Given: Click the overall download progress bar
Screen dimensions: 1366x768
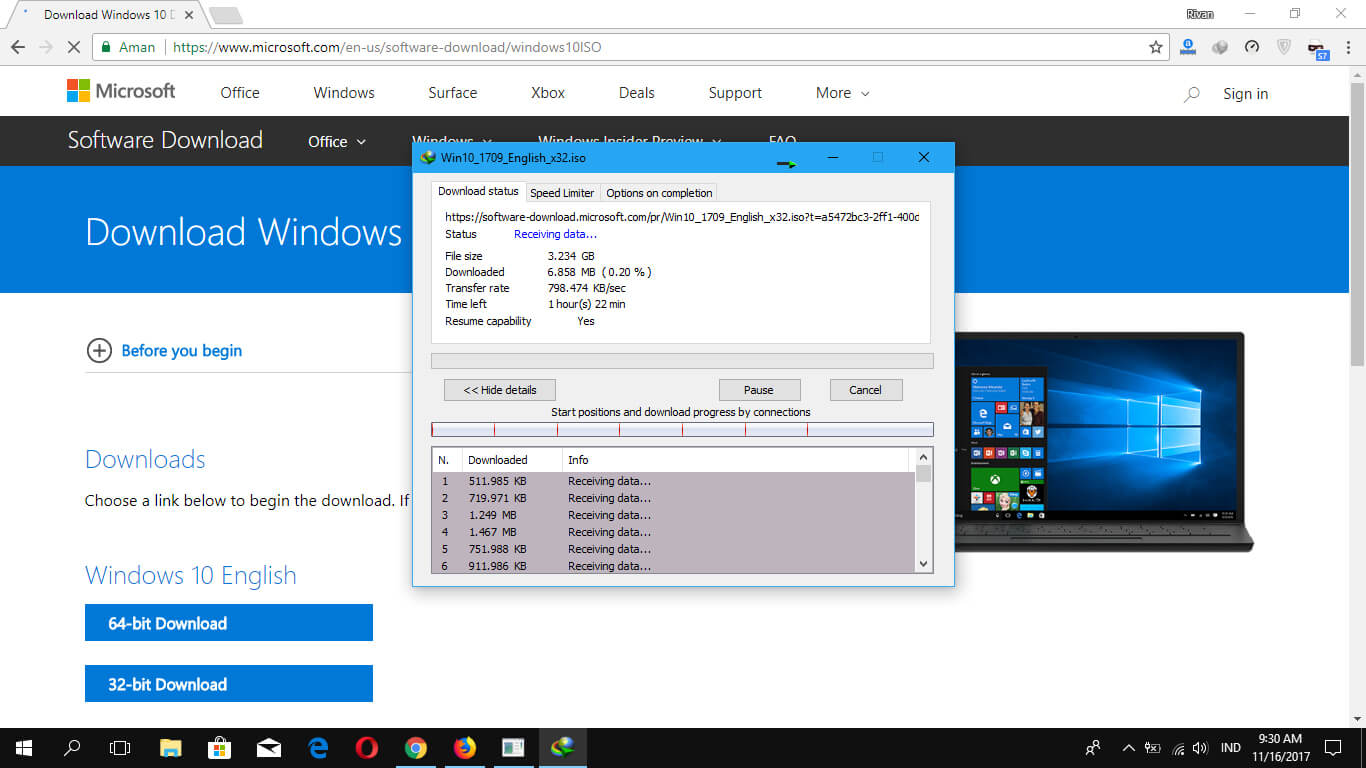Looking at the screenshot, I should point(682,361).
